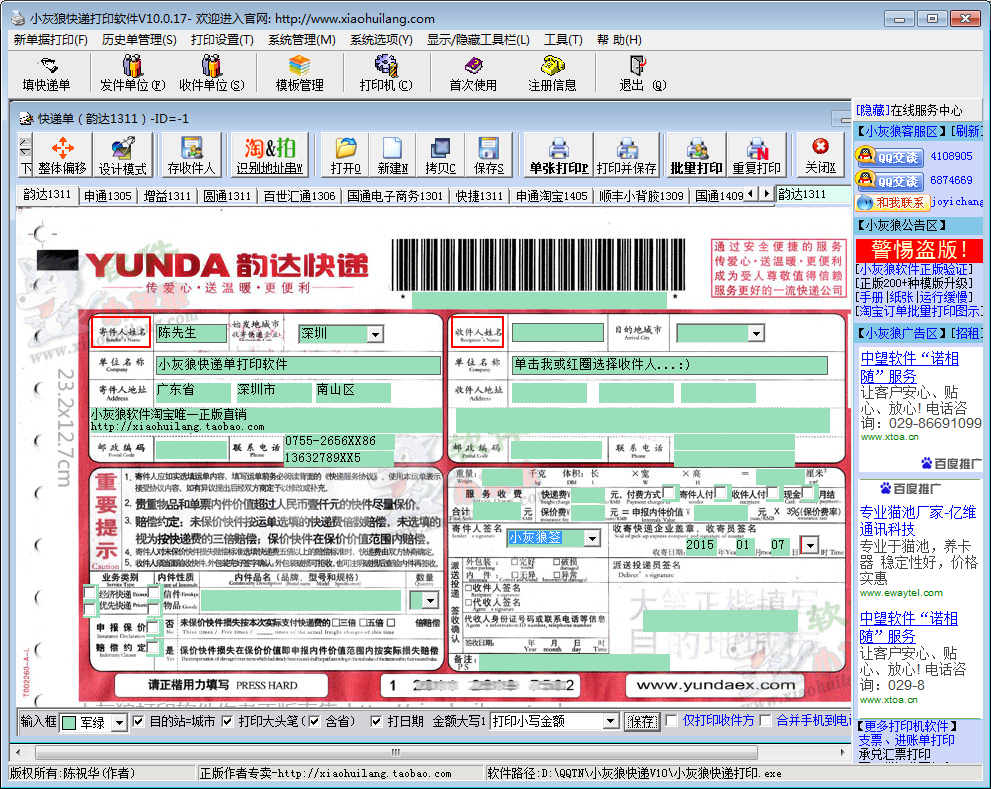Viewport: 991px width, 789px height.
Task: Click the 军绿 input box color swatch
Action: (68, 721)
